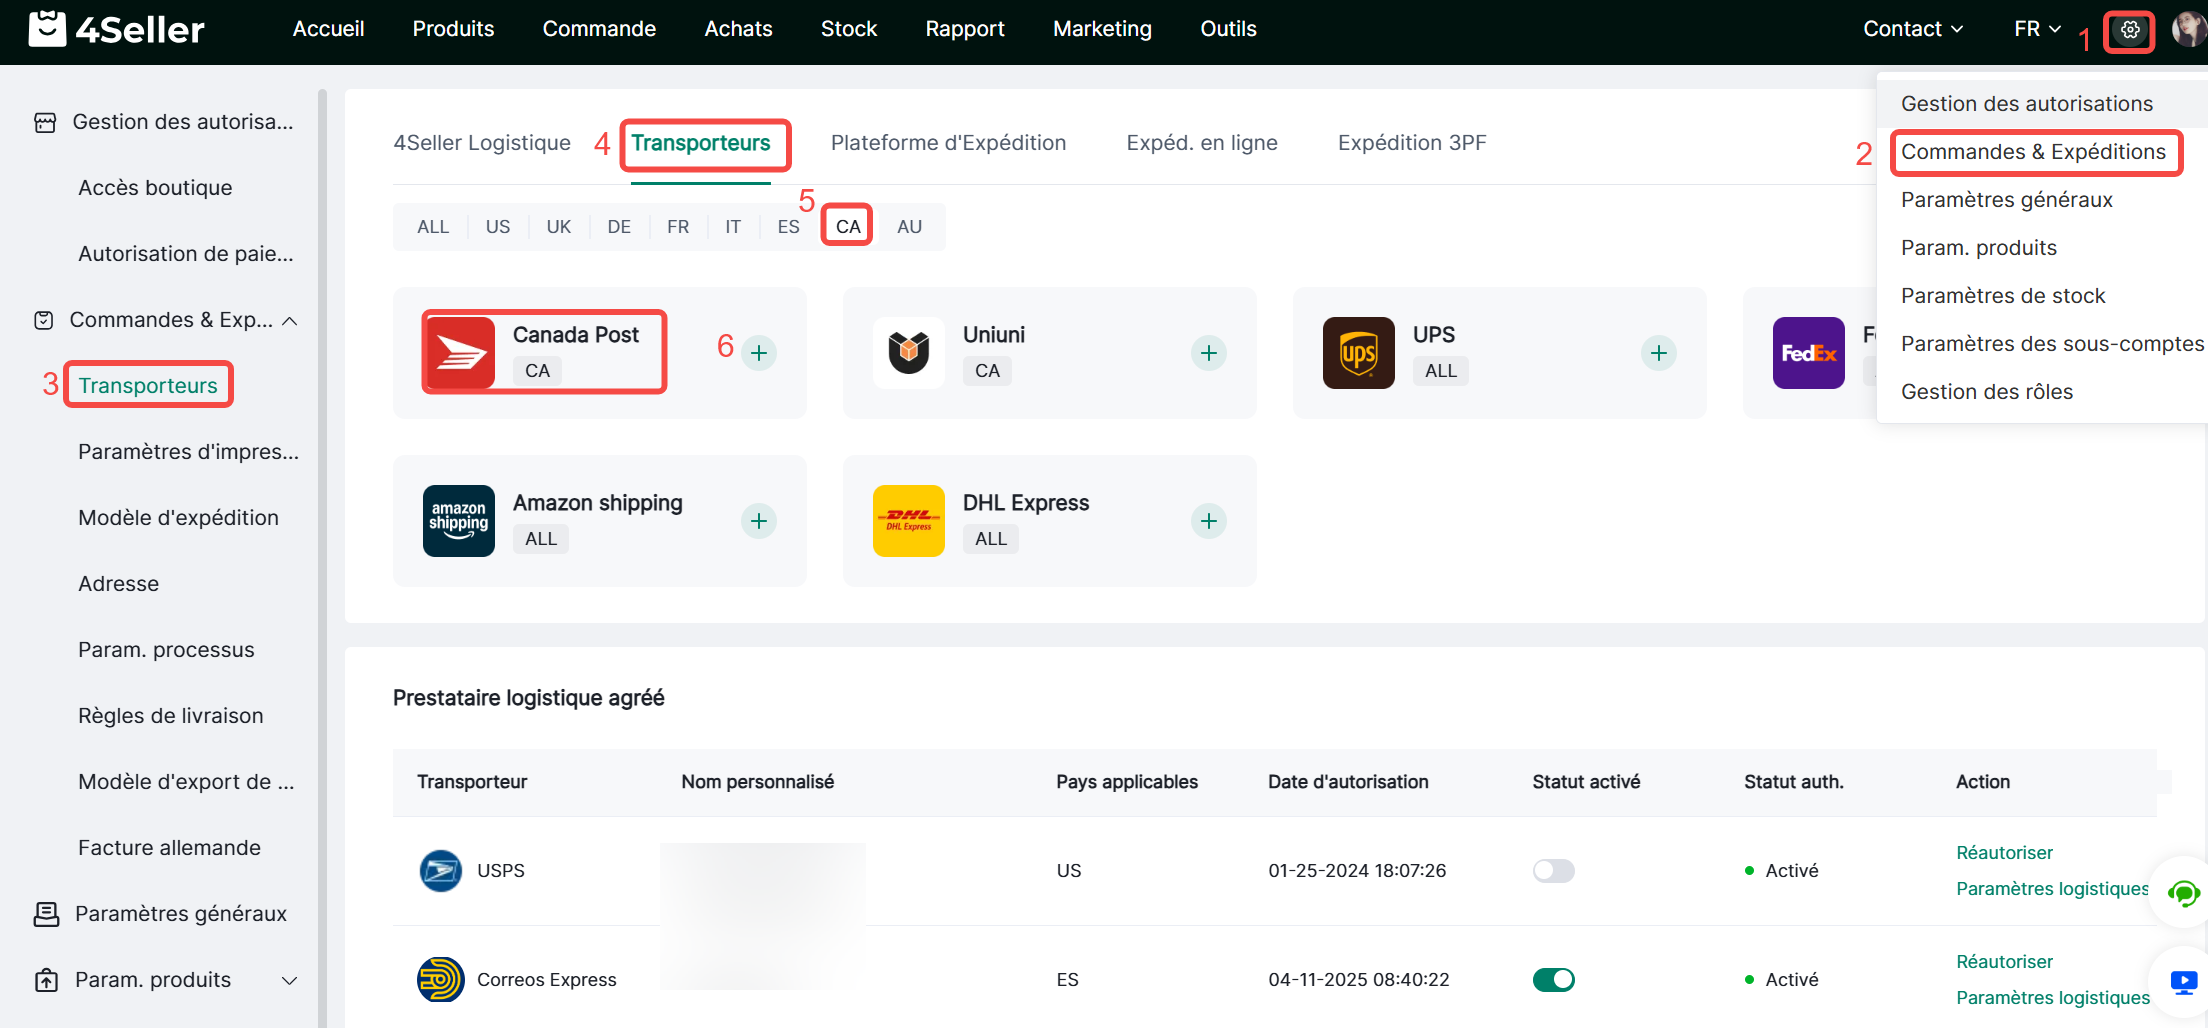Filter carriers by CA country
This screenshot has height=1028, width=2208.
tap(848, 227)
